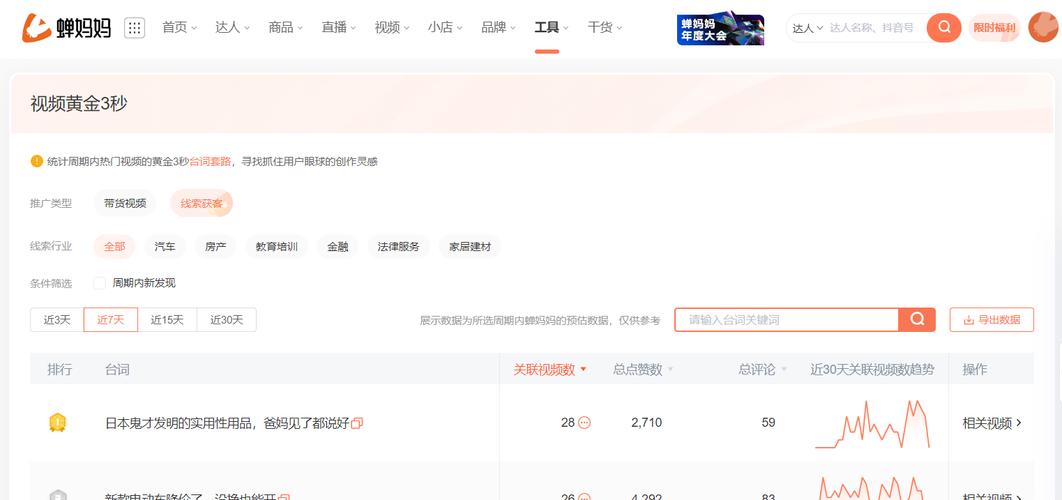Click the 视频黄金3秒 page title

point(79,104)
